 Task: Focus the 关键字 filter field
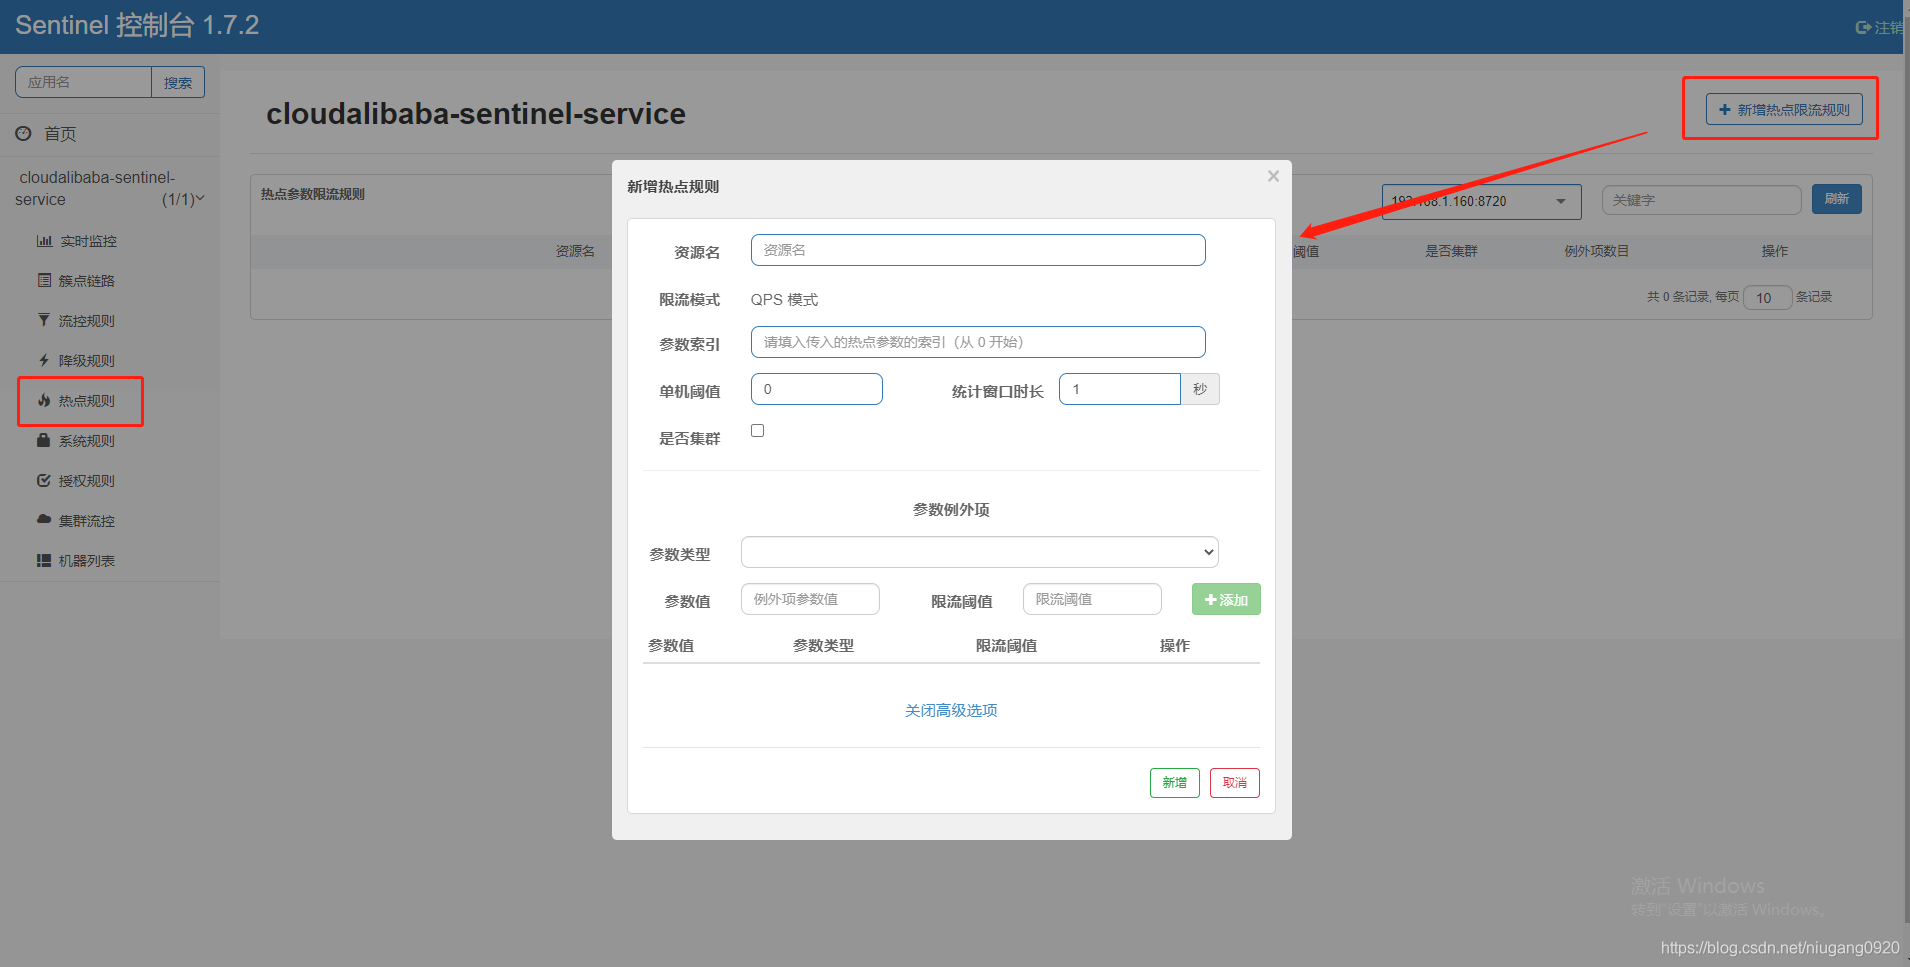tap(1701, 200)
